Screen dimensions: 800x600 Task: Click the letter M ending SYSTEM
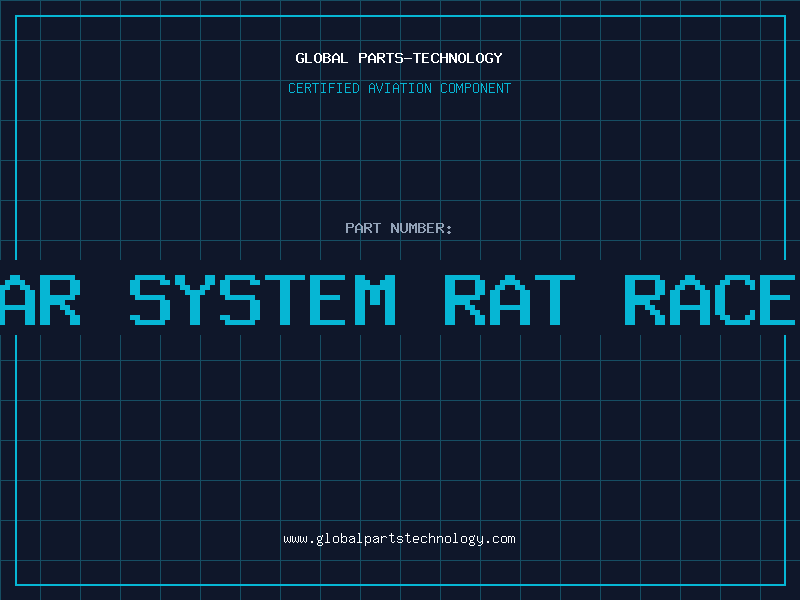coord(374,300)
